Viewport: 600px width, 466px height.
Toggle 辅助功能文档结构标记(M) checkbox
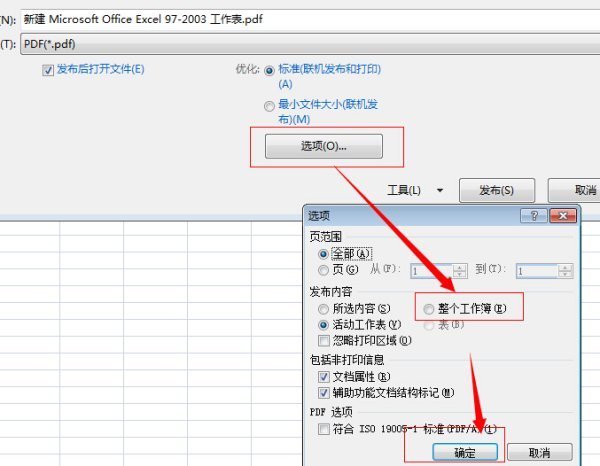(323, 393)
